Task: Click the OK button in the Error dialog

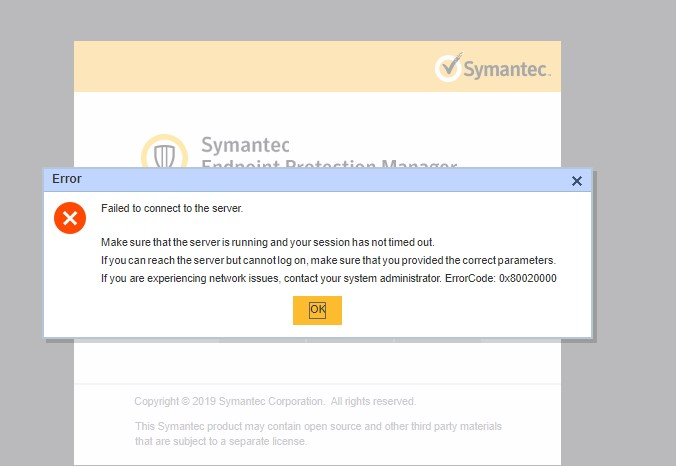Action: (x=317, y=310)
